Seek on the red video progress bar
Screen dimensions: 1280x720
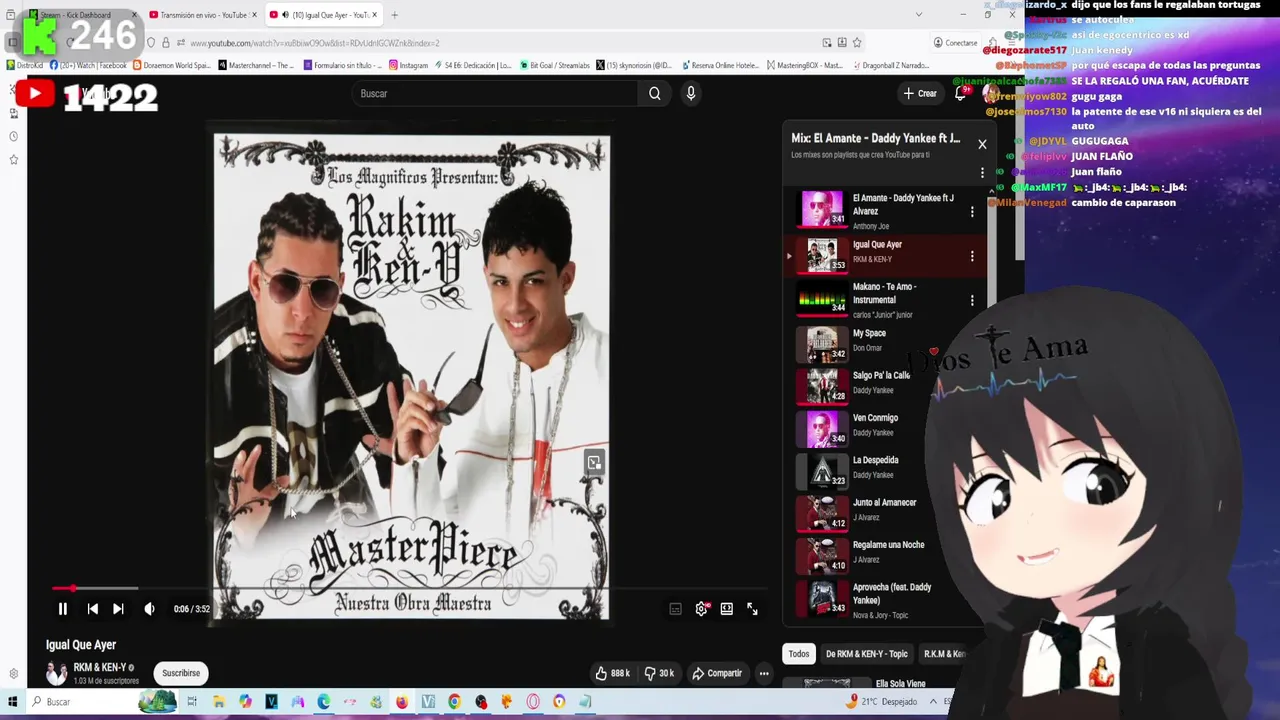click(410, 588)
